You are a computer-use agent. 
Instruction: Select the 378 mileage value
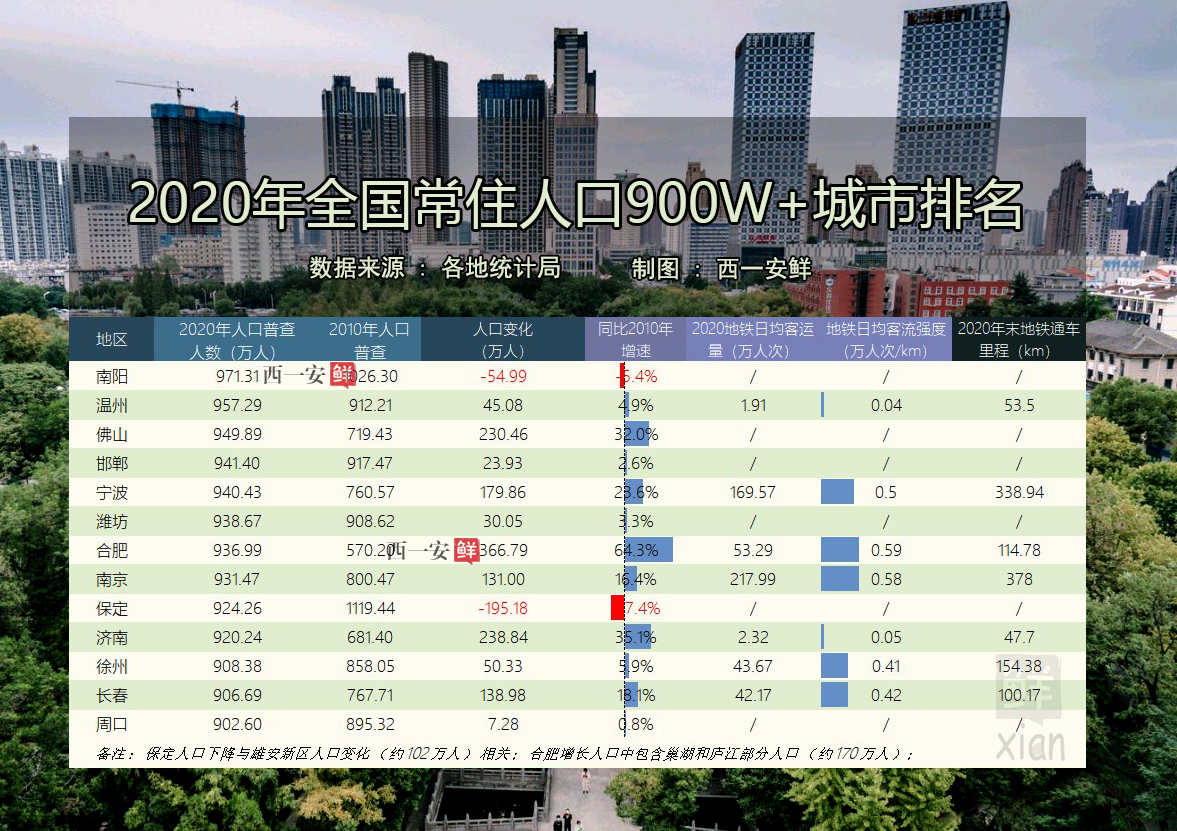coord(1019,580)
